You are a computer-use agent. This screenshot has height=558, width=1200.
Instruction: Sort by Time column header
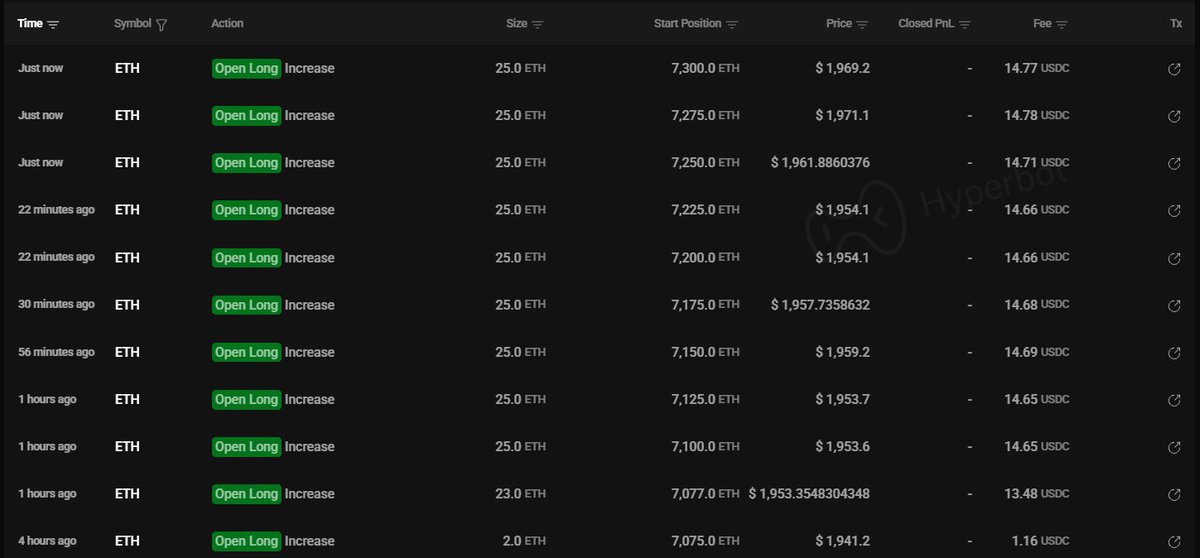point(38,23)
